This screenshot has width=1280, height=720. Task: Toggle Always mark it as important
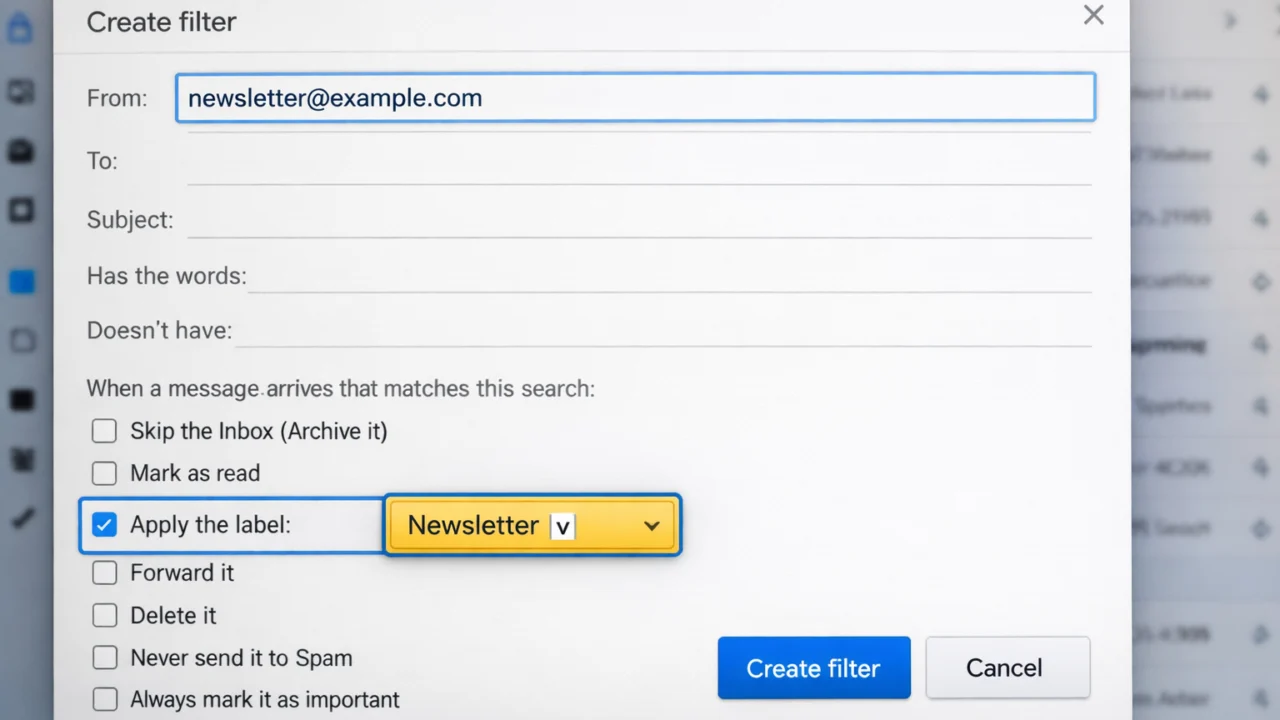pos(104,699)
